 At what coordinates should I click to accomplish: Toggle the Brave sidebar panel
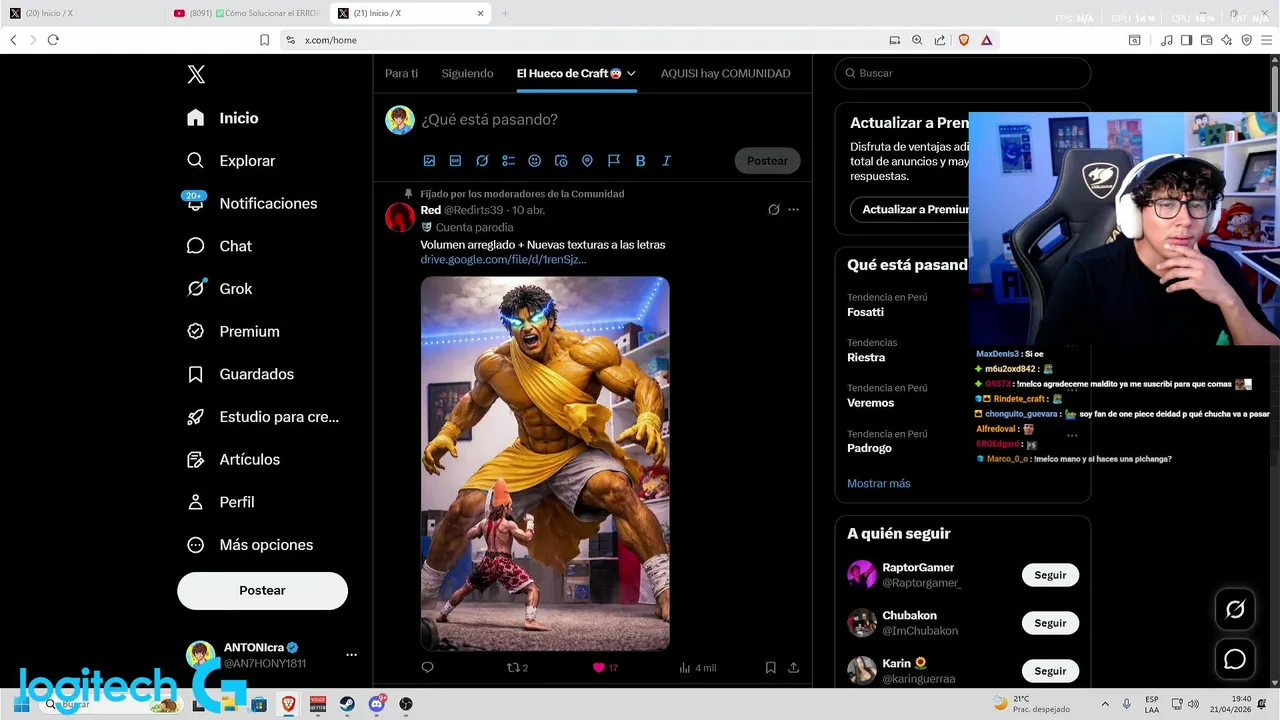1186,40
